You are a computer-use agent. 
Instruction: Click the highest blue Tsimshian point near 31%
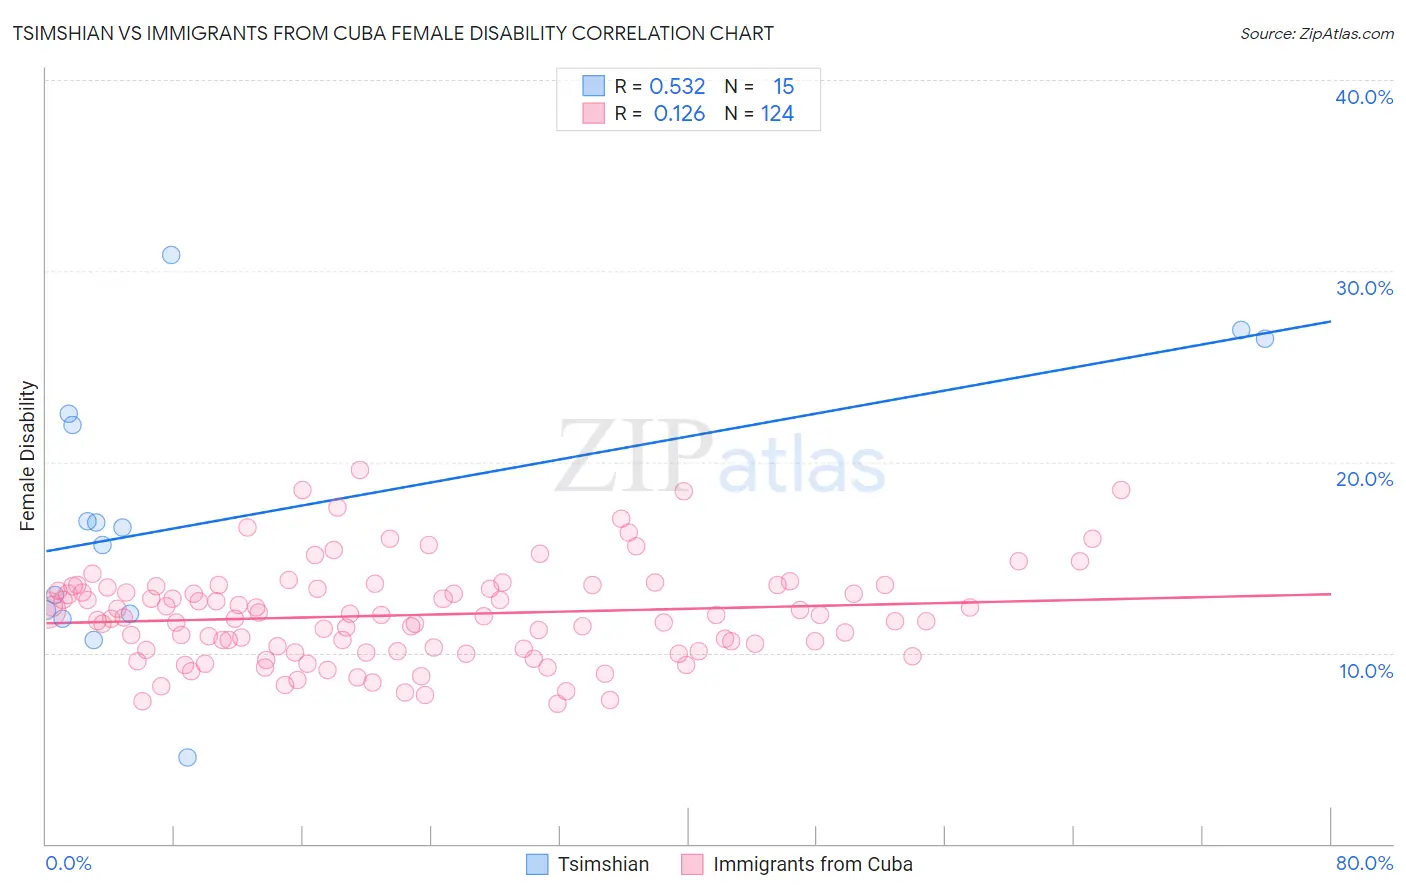point(171,255)
